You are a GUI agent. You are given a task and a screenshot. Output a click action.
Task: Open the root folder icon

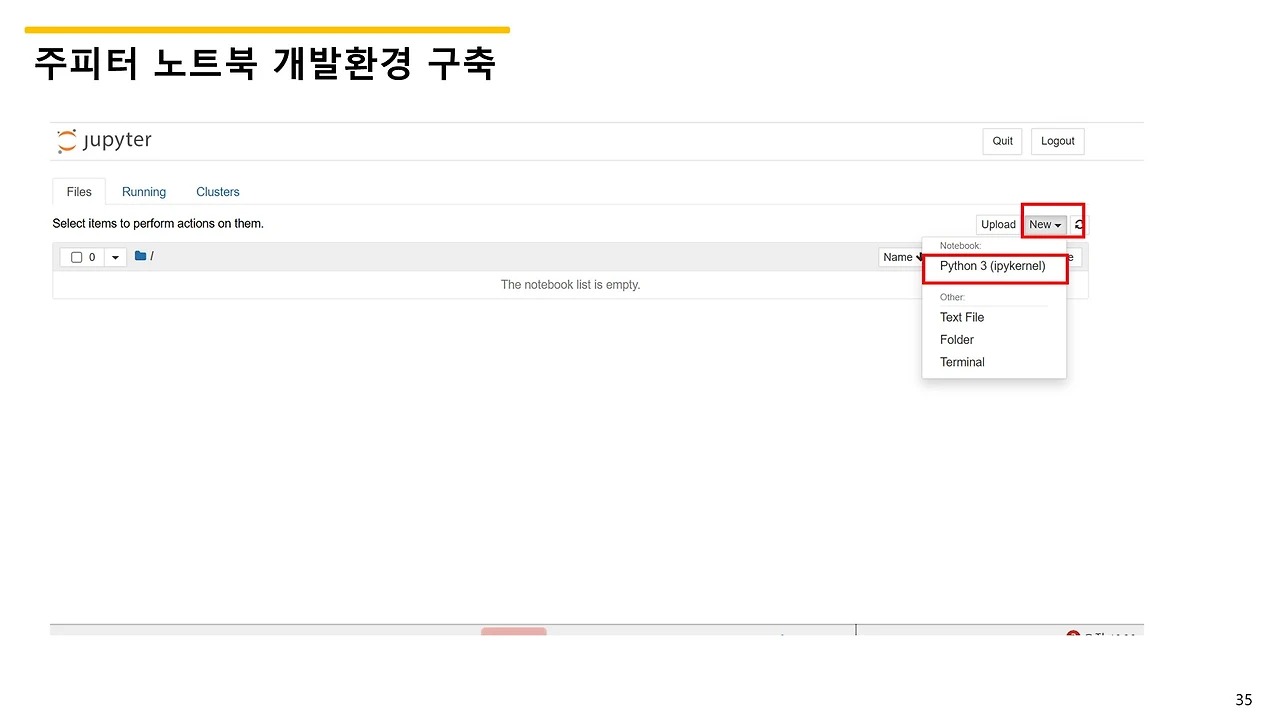[x=141, y=256]
